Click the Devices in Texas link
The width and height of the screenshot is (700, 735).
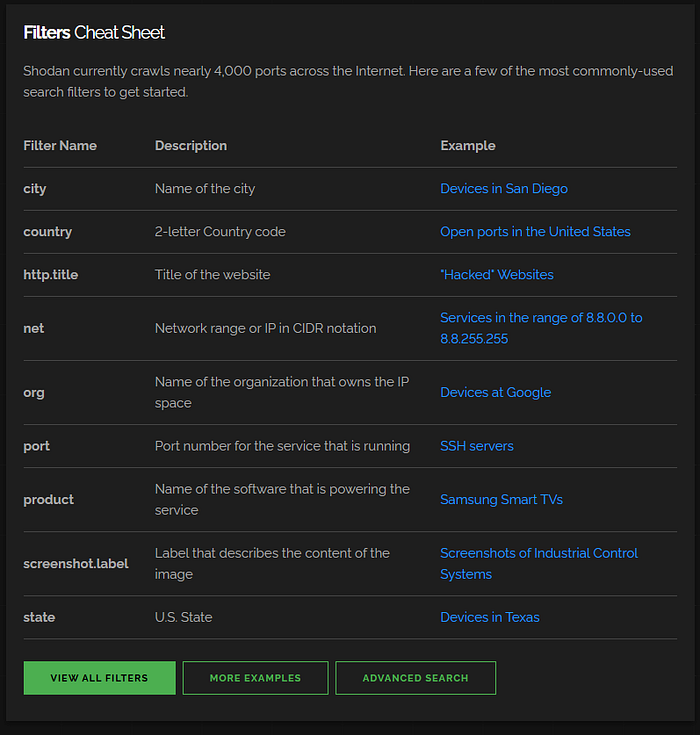[489, 617]
